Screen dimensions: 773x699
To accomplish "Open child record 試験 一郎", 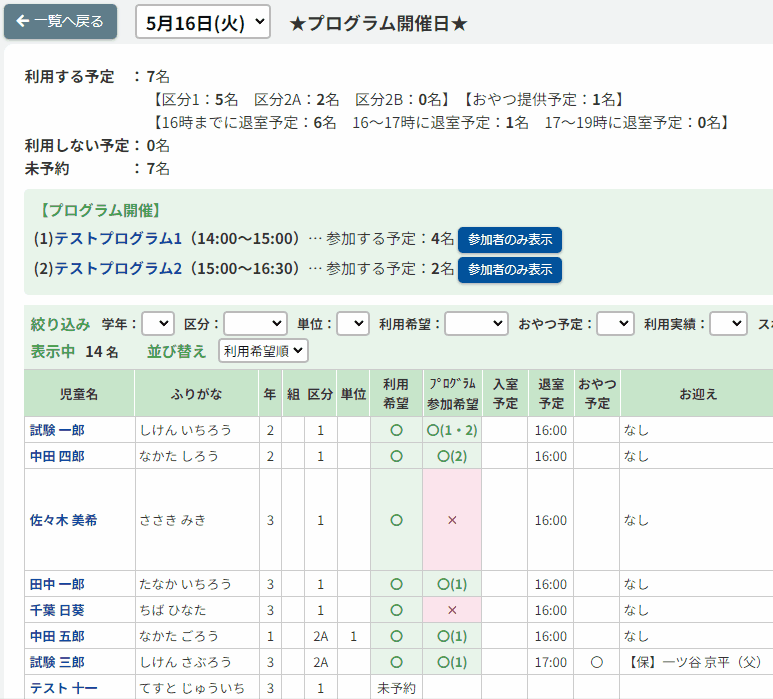I will 57,430.
